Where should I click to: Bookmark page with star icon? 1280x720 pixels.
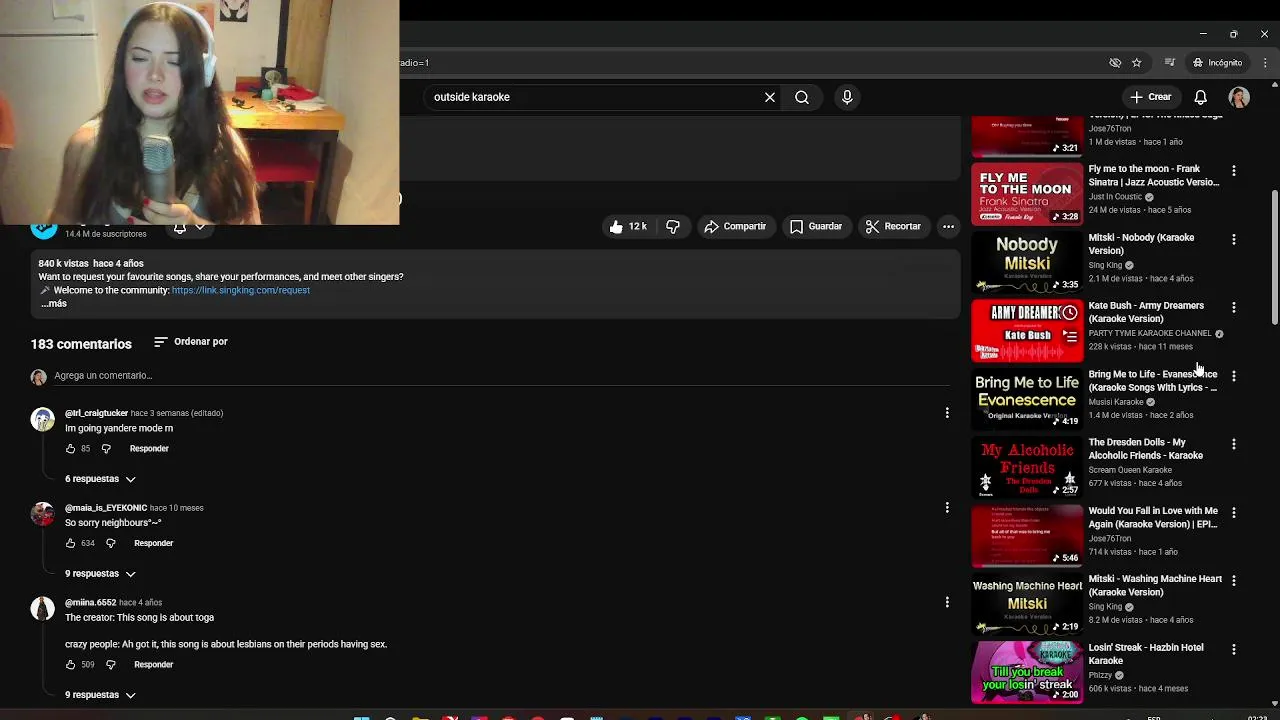[x=1137, y=62]
